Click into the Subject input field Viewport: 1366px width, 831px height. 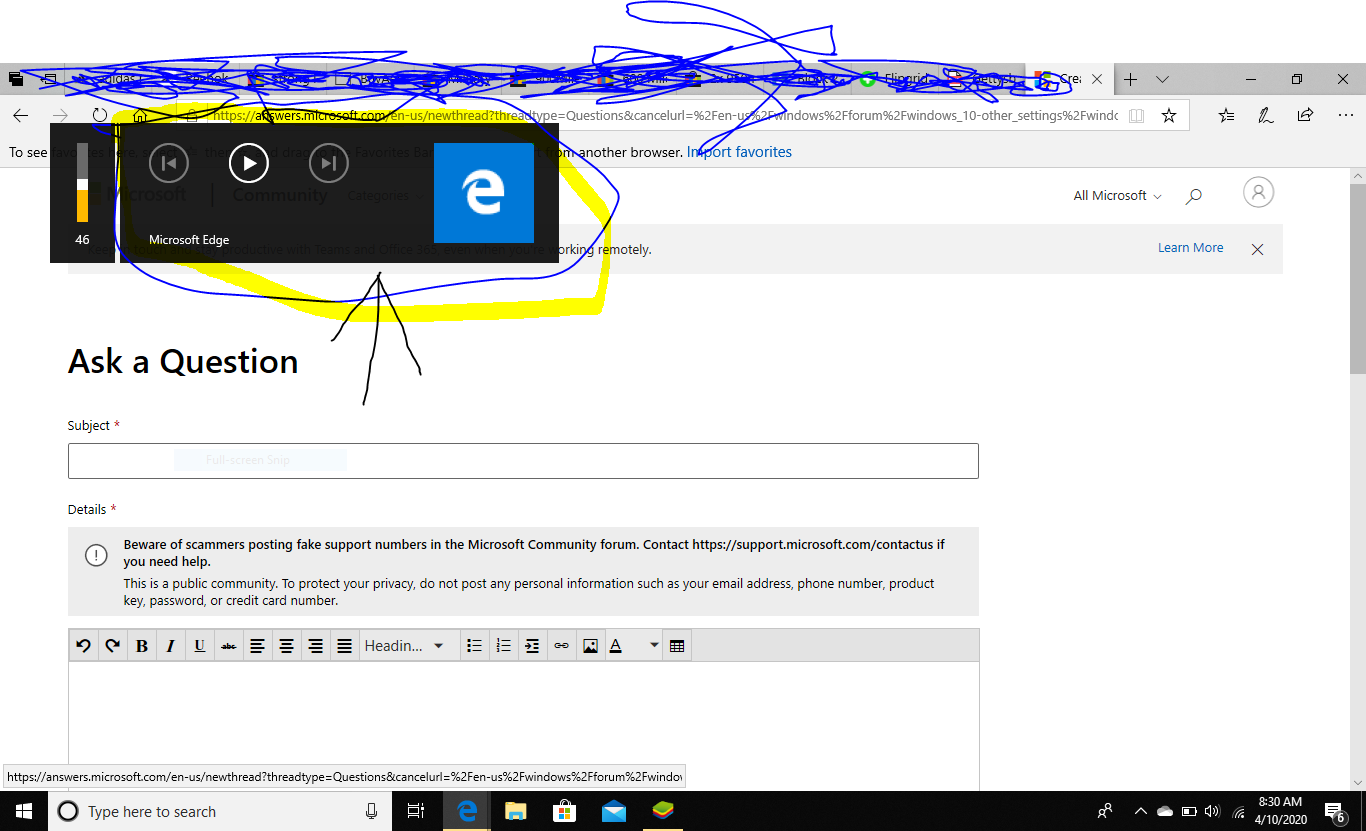(x=523, y=461)
